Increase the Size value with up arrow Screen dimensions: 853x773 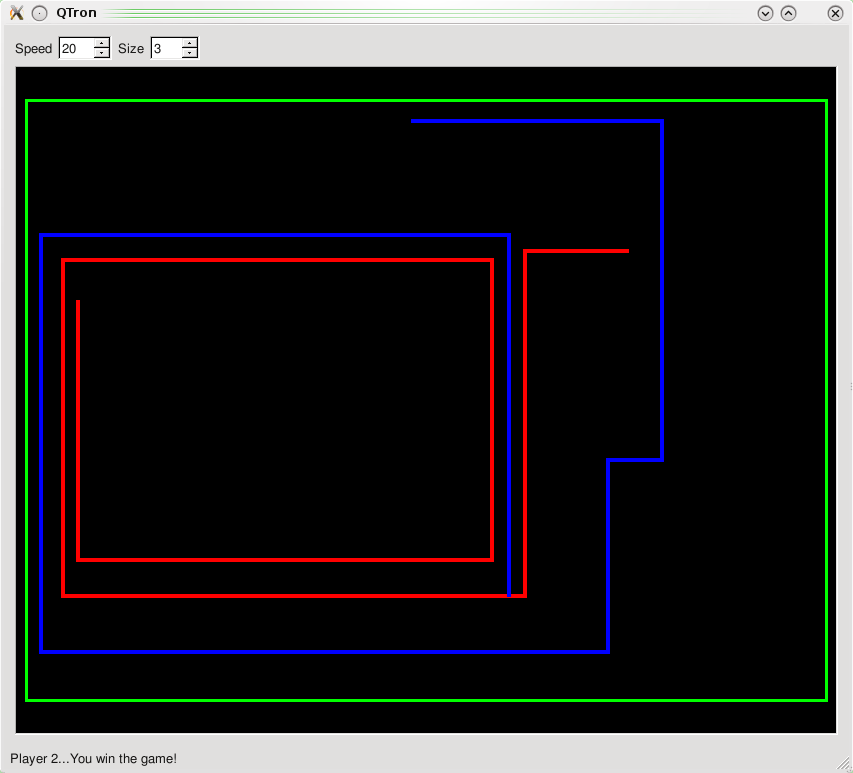[189, 43]
